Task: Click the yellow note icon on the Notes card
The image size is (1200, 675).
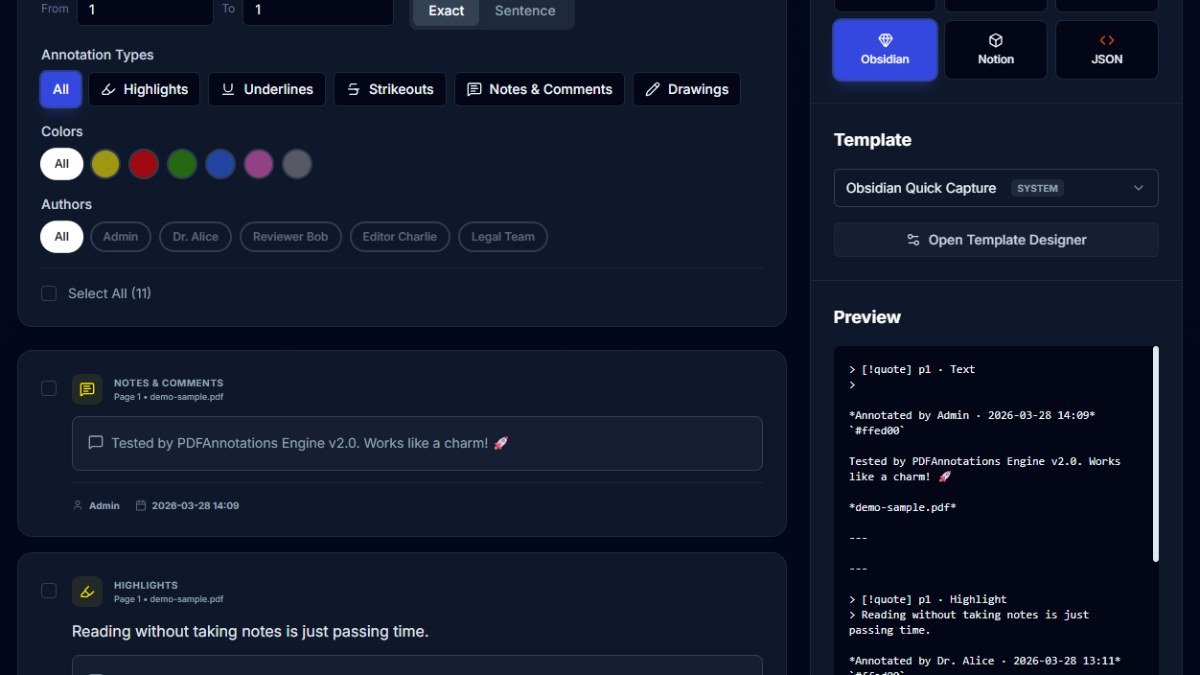Action: point(87,390)
